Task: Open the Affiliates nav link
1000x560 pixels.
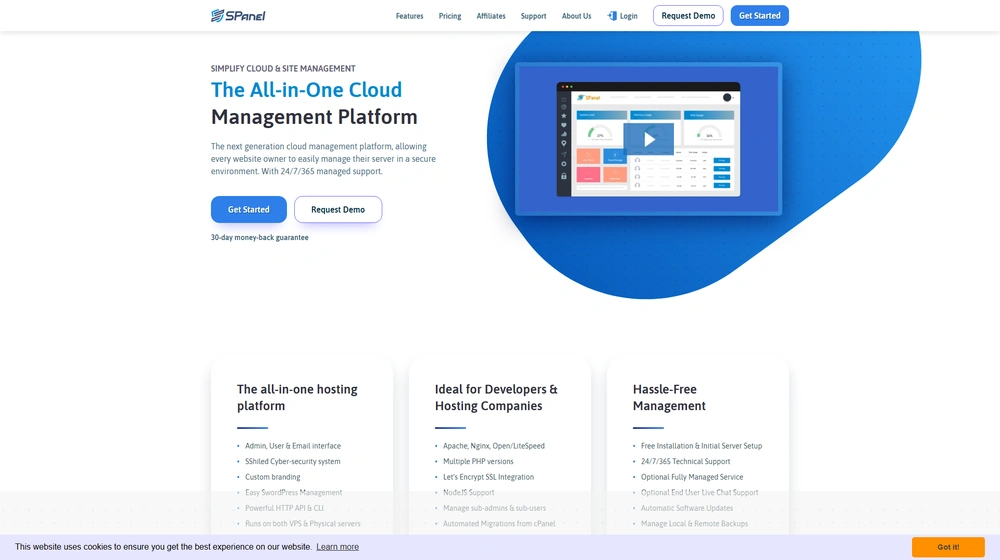Action: click(491, 16)
